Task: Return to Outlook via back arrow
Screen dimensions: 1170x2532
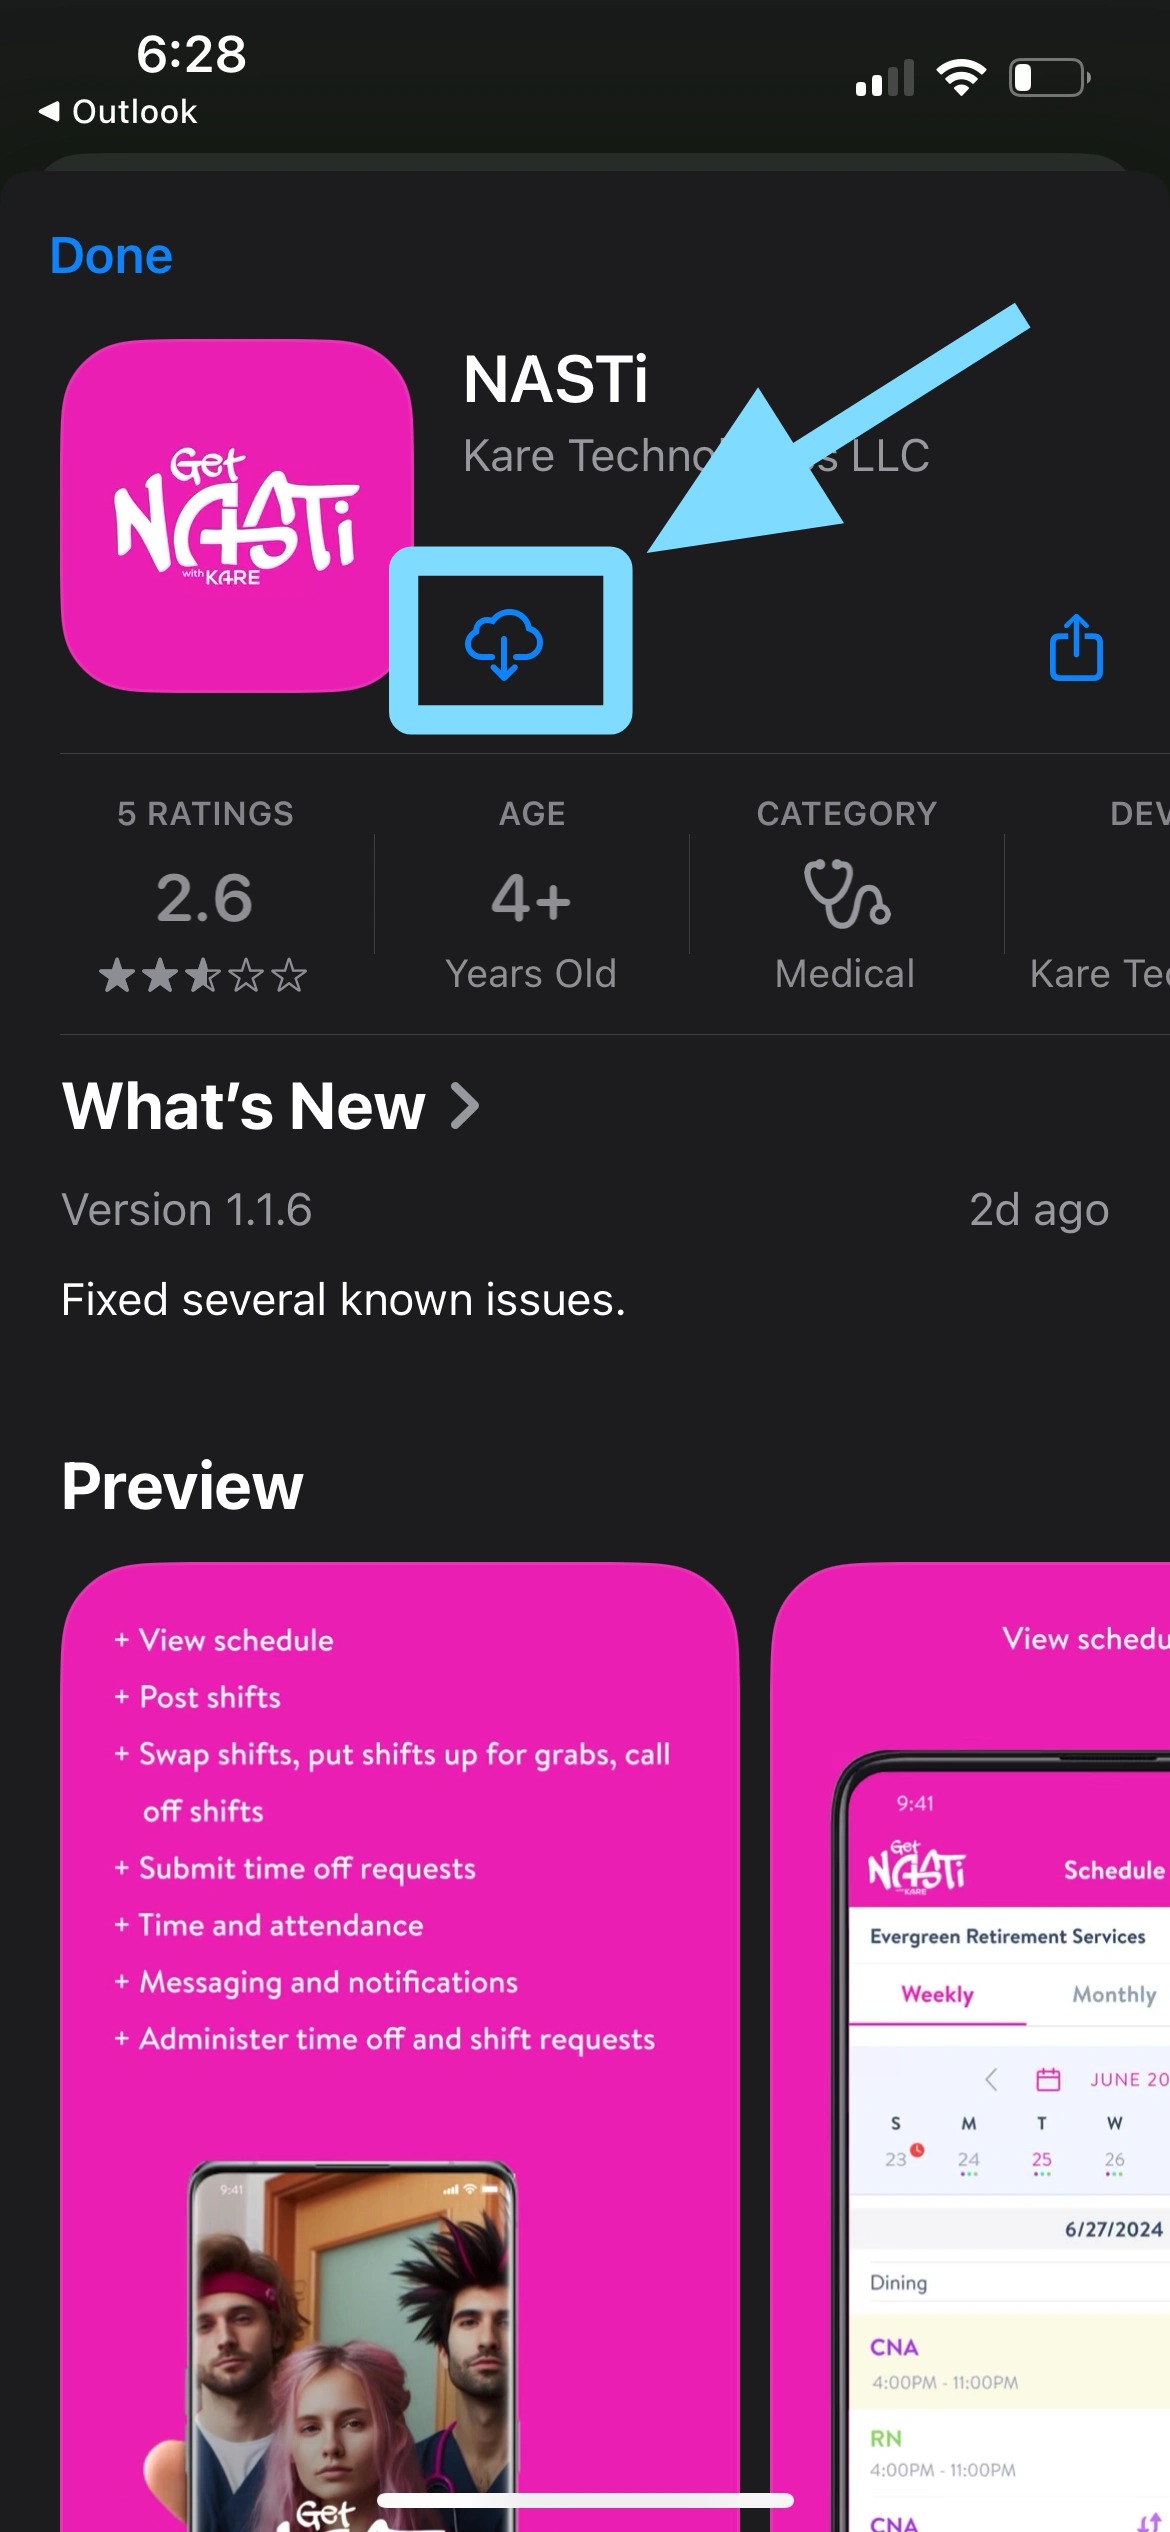Action: (117, 111)
